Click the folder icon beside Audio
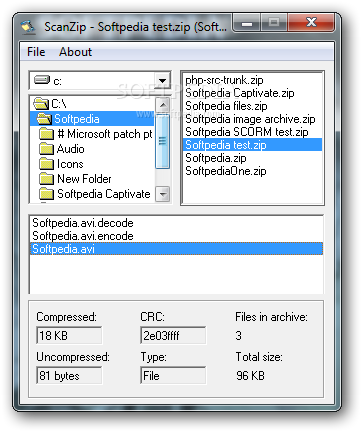This screenshot has width=362, height=432. pyautogui.click(x=46, y=149)
